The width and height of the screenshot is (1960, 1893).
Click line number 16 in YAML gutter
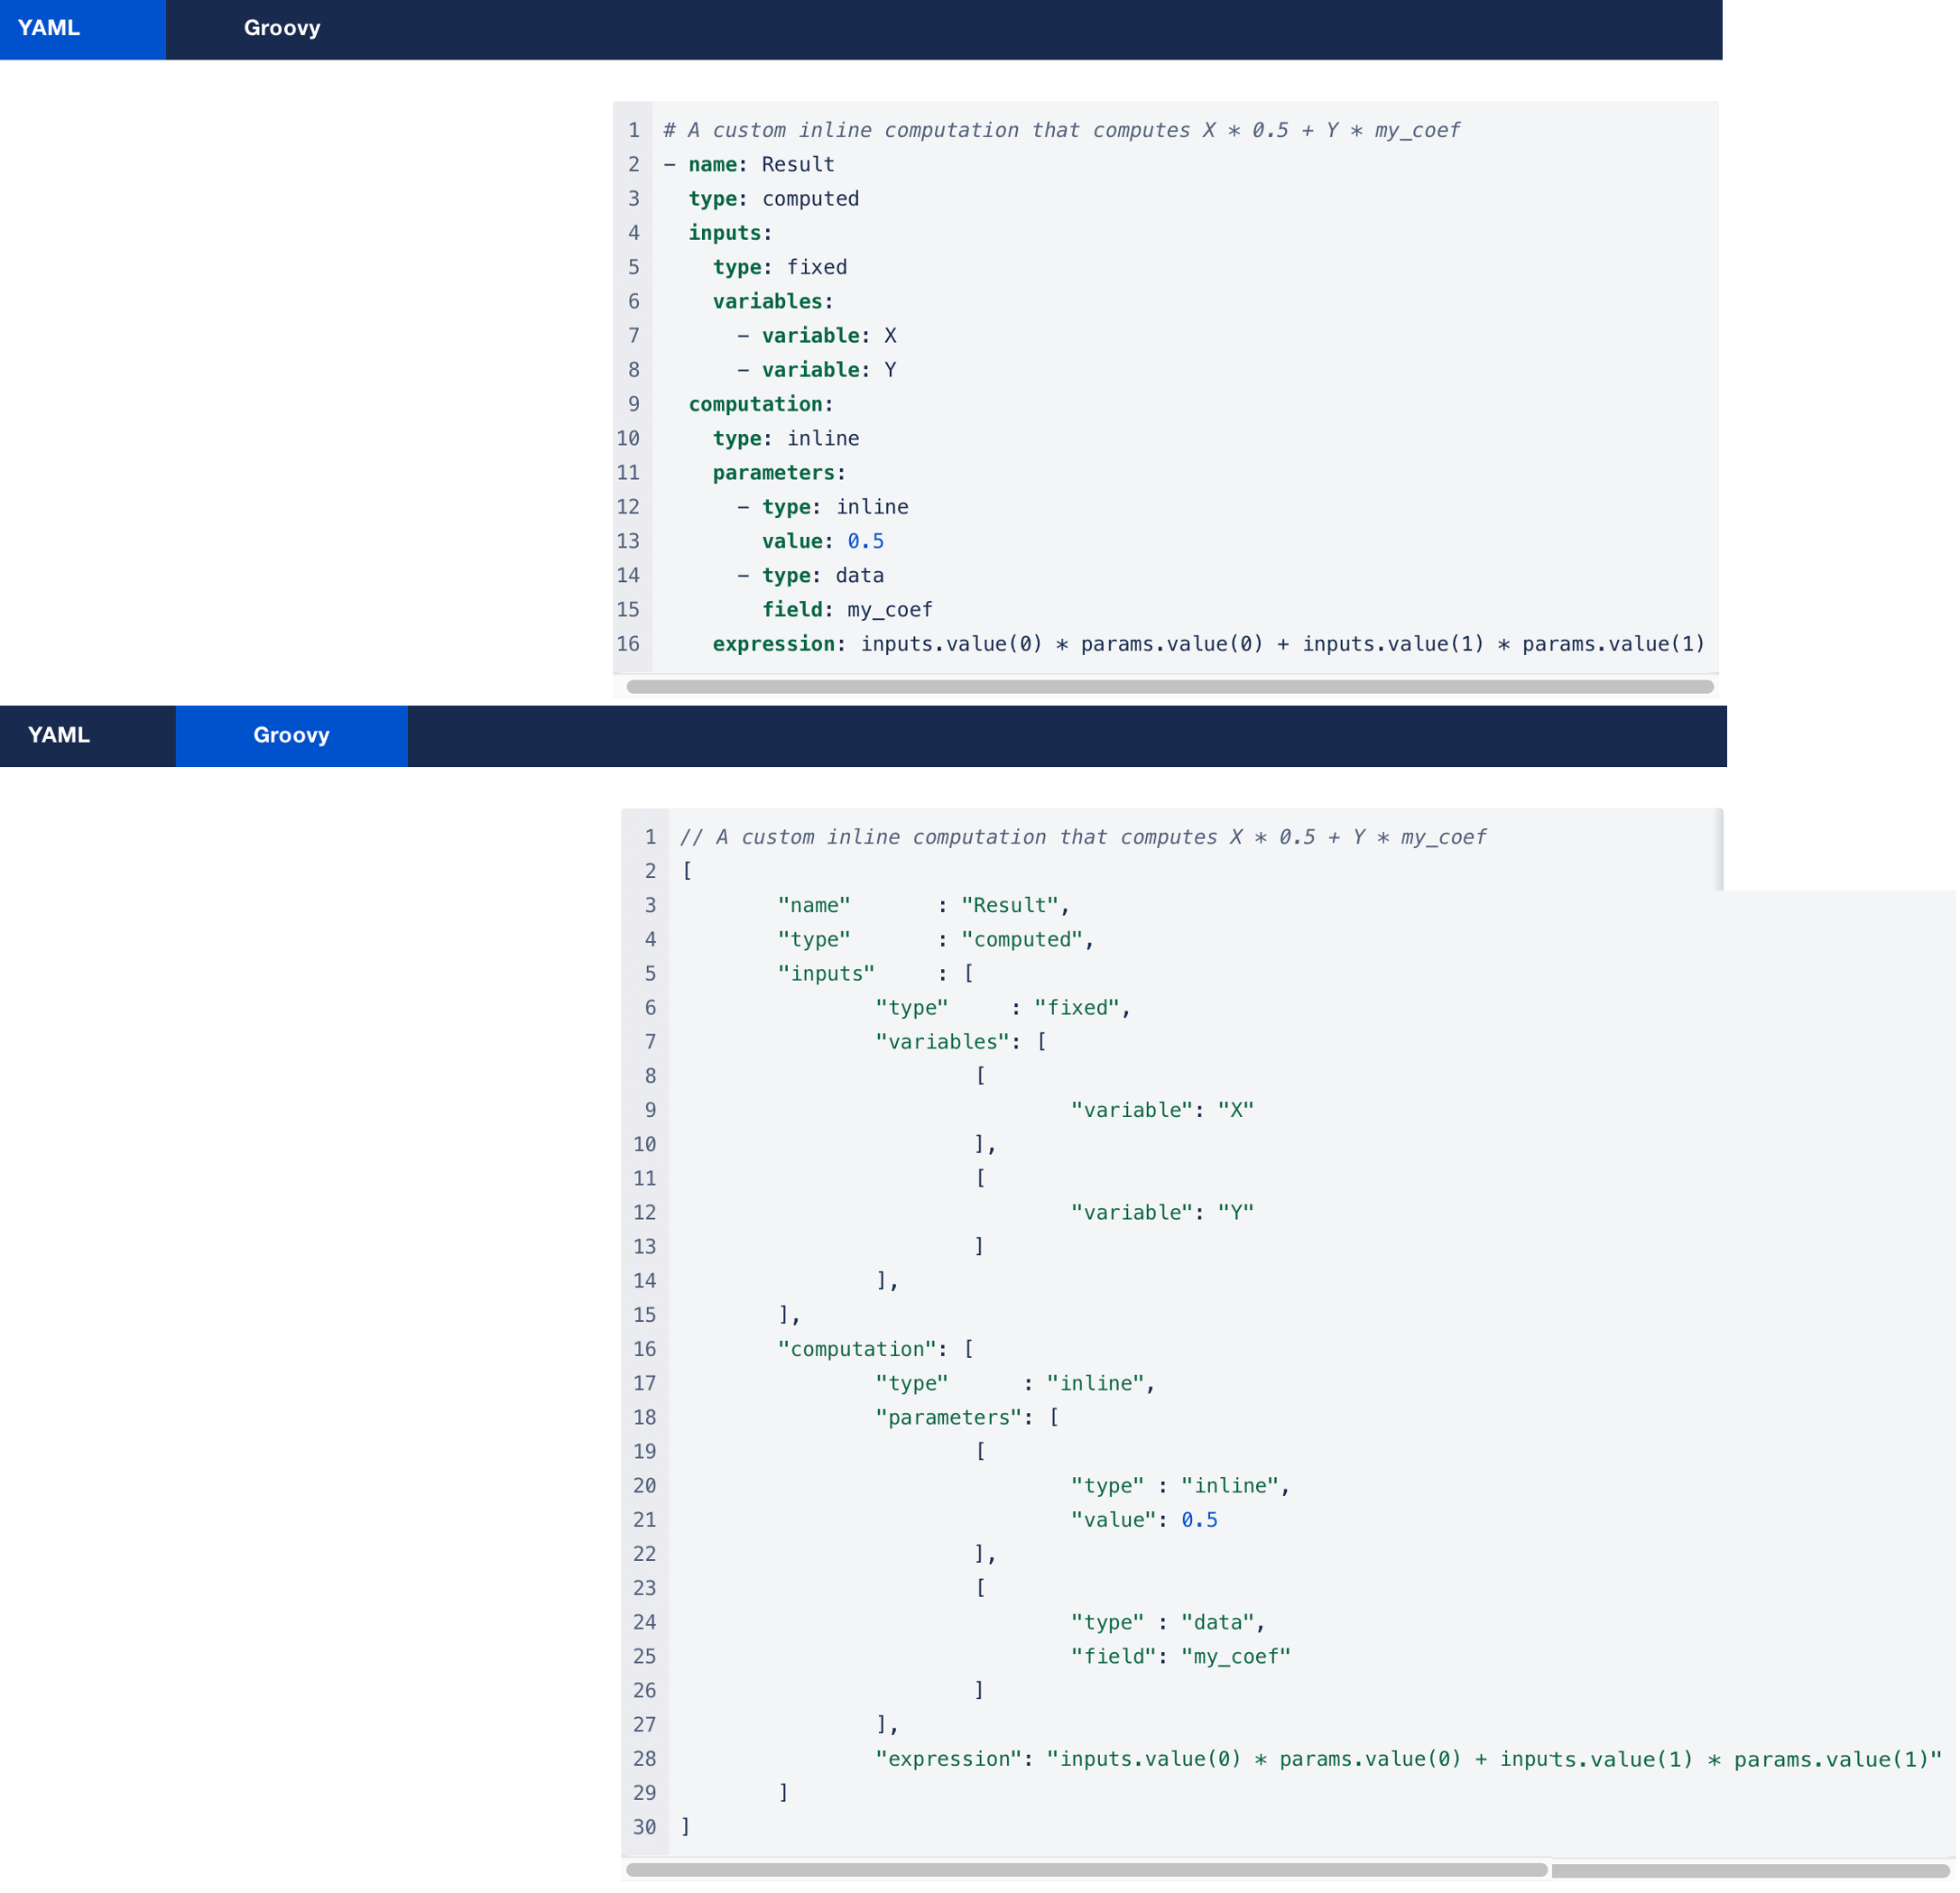point(628,644)
